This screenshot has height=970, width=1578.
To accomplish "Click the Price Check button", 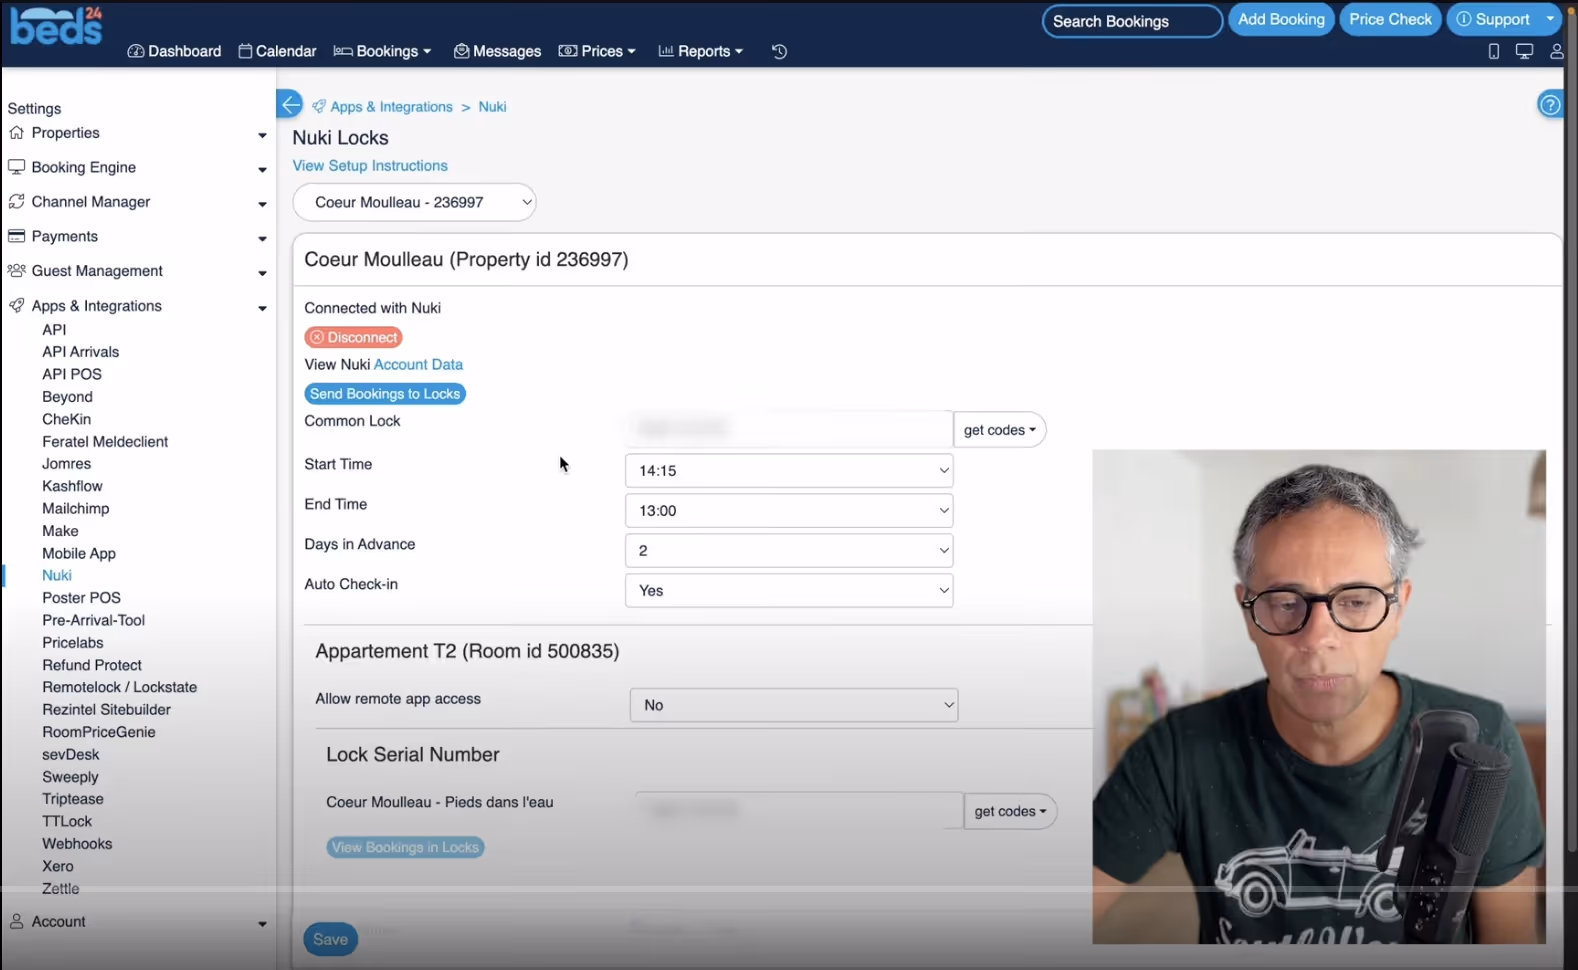I will coord(1390,20).
